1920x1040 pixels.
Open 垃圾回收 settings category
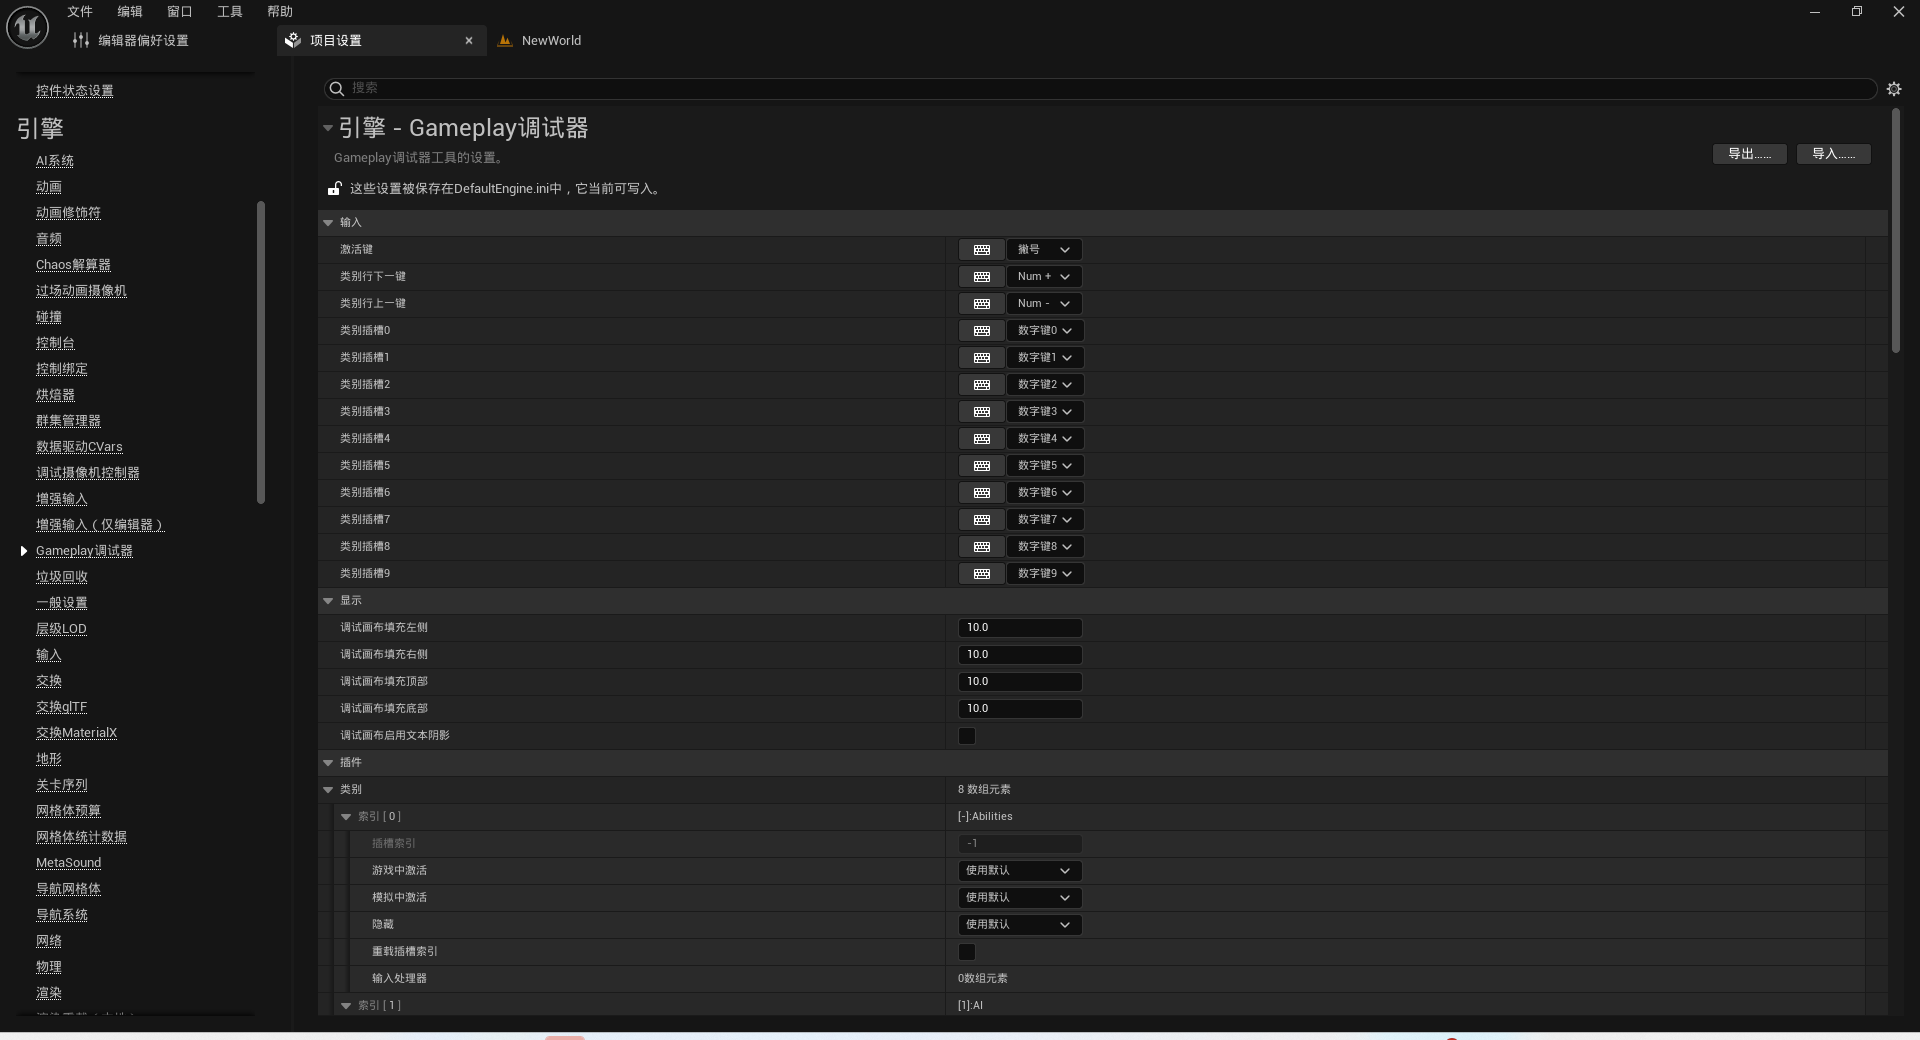62,577
